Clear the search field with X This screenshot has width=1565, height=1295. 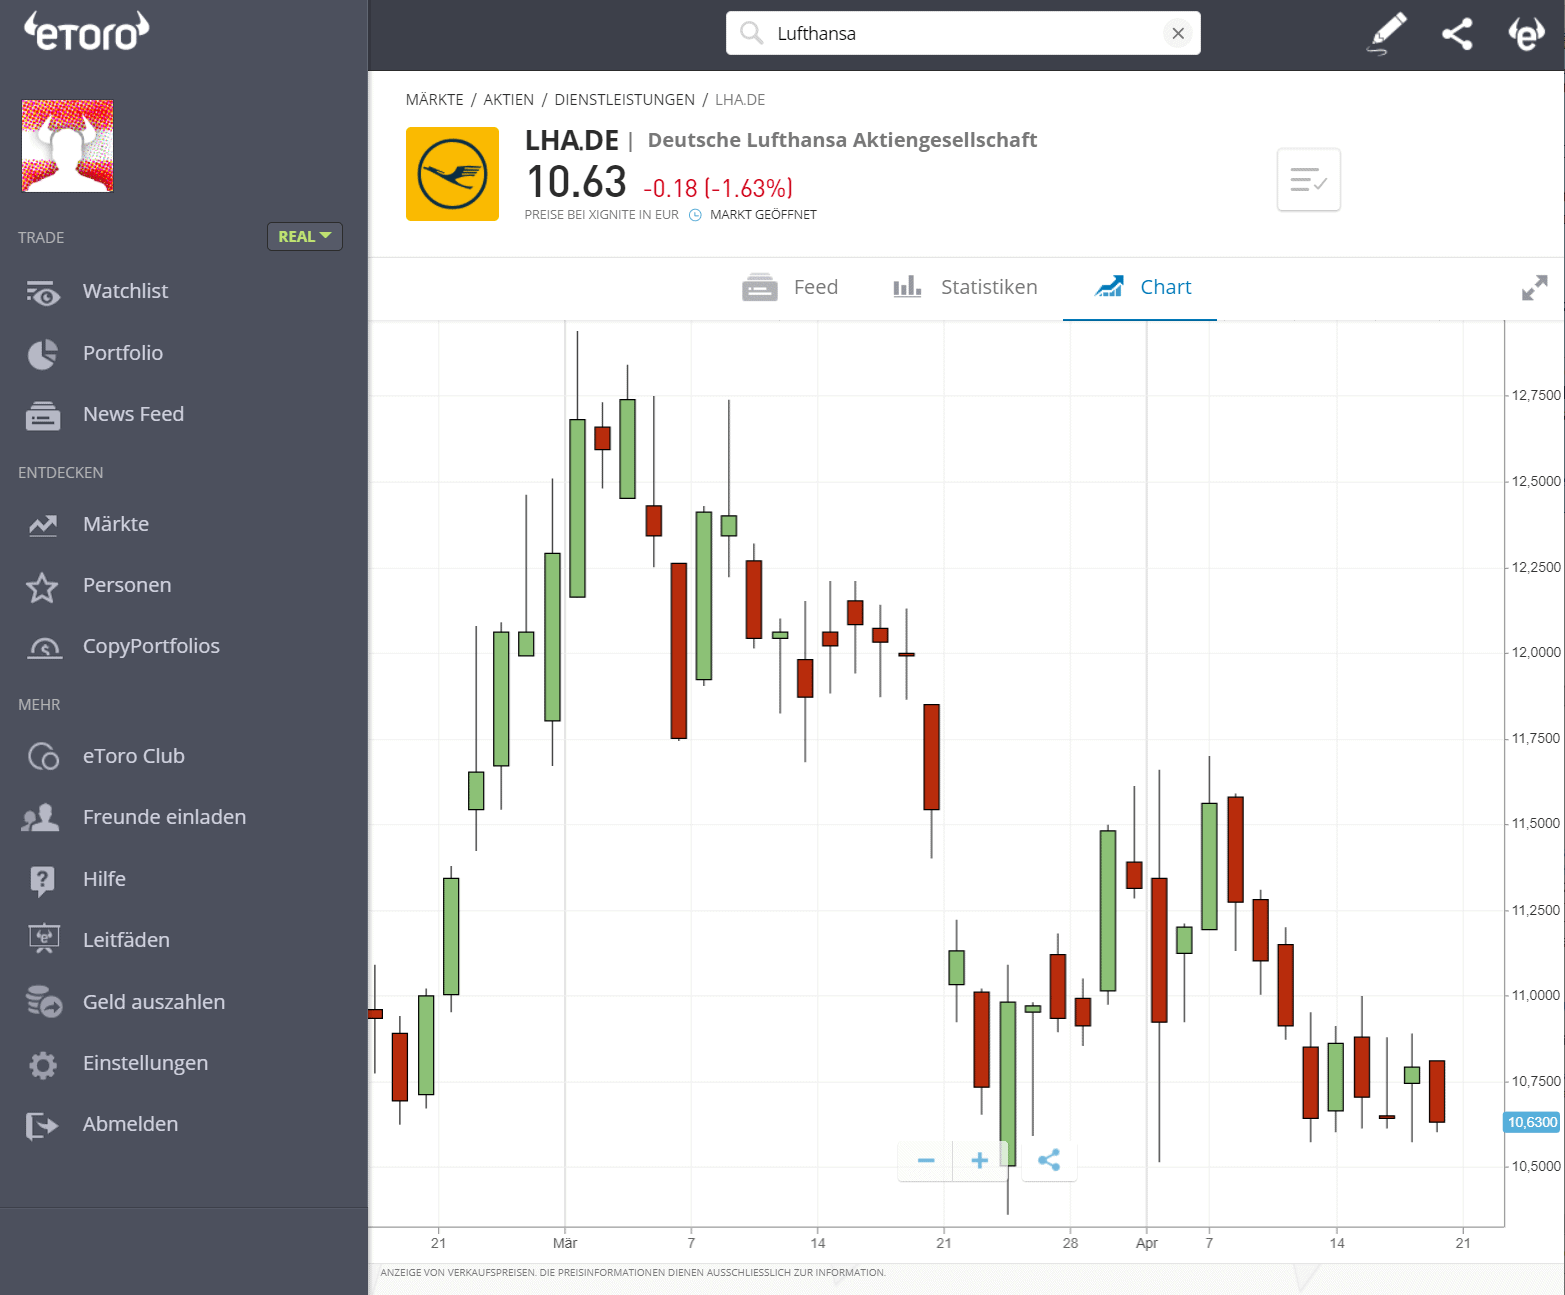pos(1178,33)
